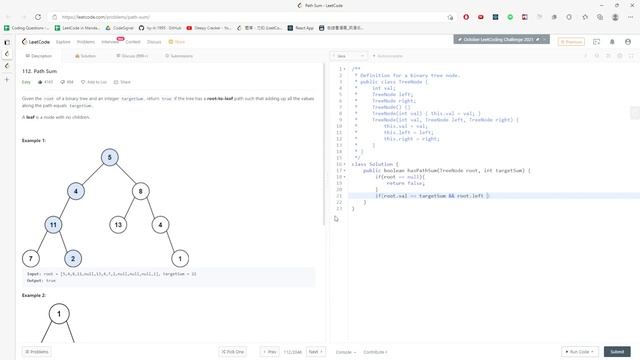Switch to the Description tab
The width and height of the screenshot is (640, 360).
[39, 56]
